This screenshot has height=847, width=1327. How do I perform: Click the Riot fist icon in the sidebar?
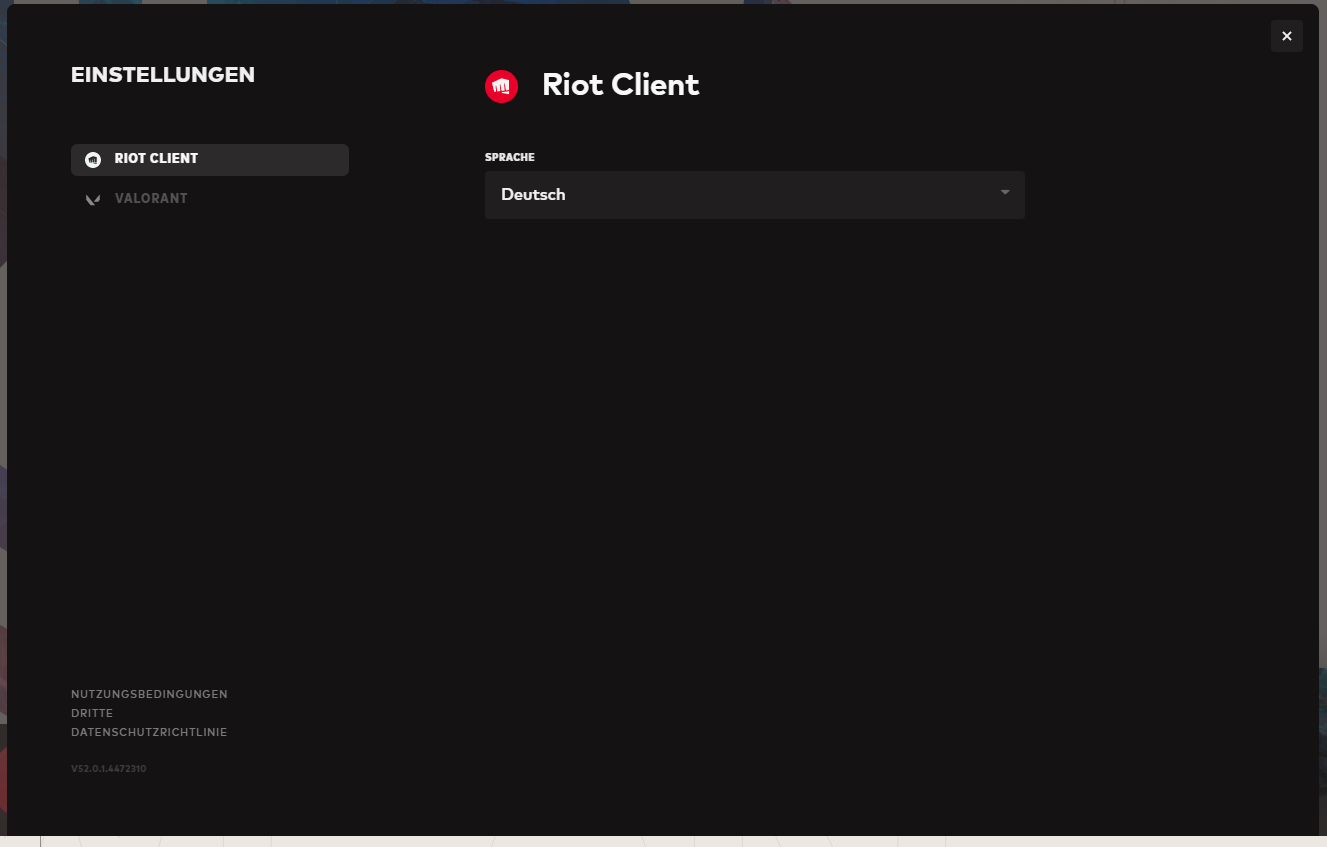(x=93, y=160)
